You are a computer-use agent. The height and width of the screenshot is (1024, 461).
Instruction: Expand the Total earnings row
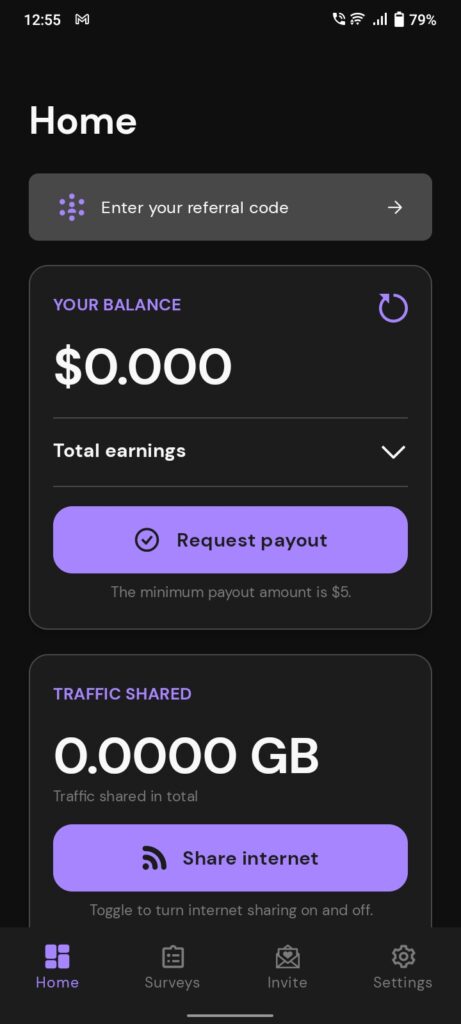[x=230, y=451]
